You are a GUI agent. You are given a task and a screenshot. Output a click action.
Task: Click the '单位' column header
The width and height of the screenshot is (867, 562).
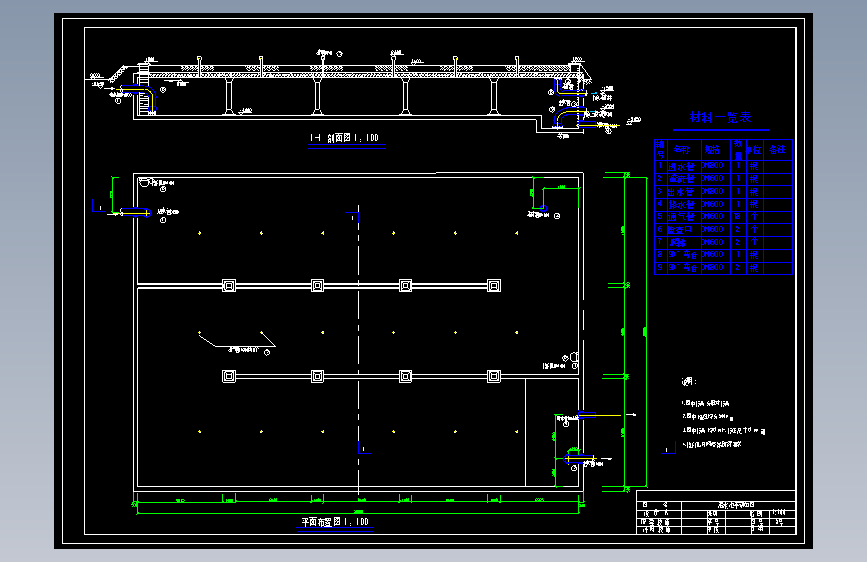coord(753,149)
